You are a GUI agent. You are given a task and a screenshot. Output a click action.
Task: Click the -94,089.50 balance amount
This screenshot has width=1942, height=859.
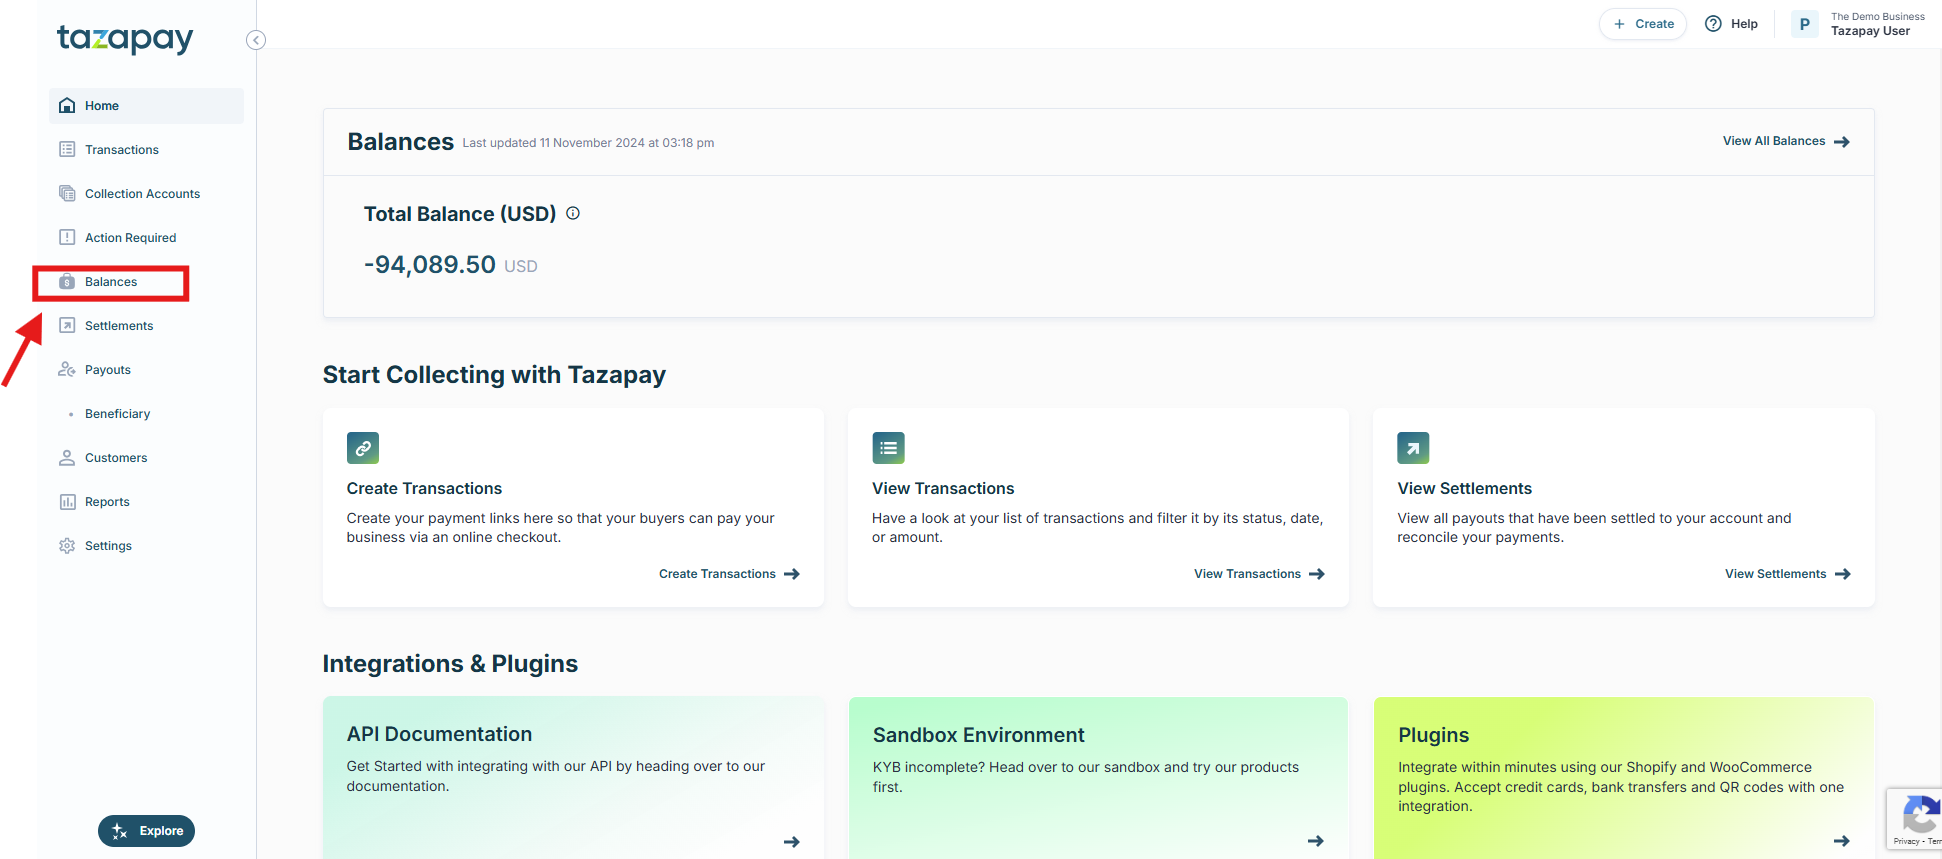(430, 265)
